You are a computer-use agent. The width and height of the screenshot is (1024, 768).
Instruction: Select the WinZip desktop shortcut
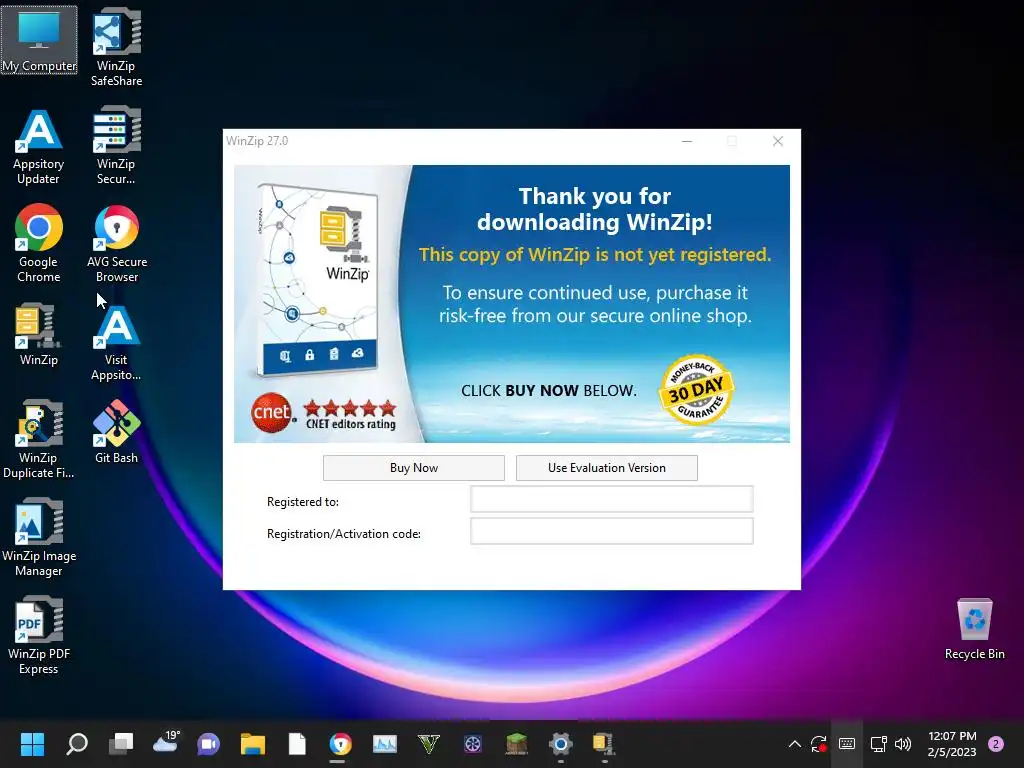[x=39, y=334]
